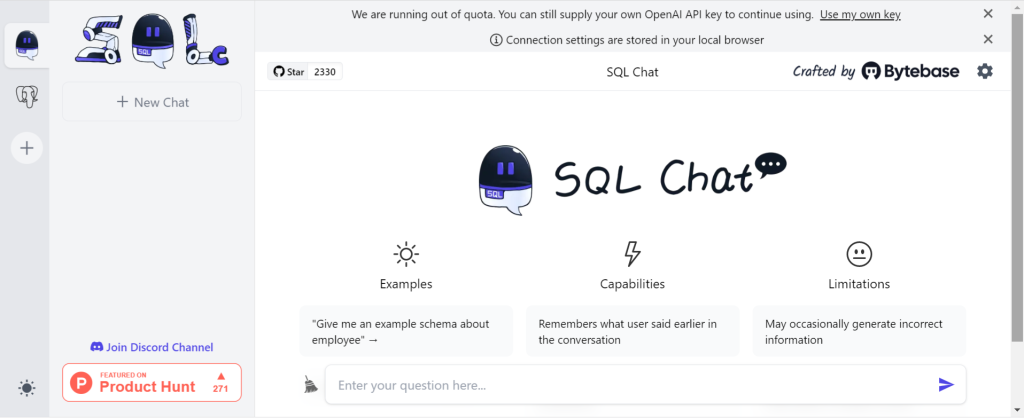Click the Capabilities lightning icon
Viewport: 1024px width, 418px height.
pyautogui.click(x=632, y=254)
